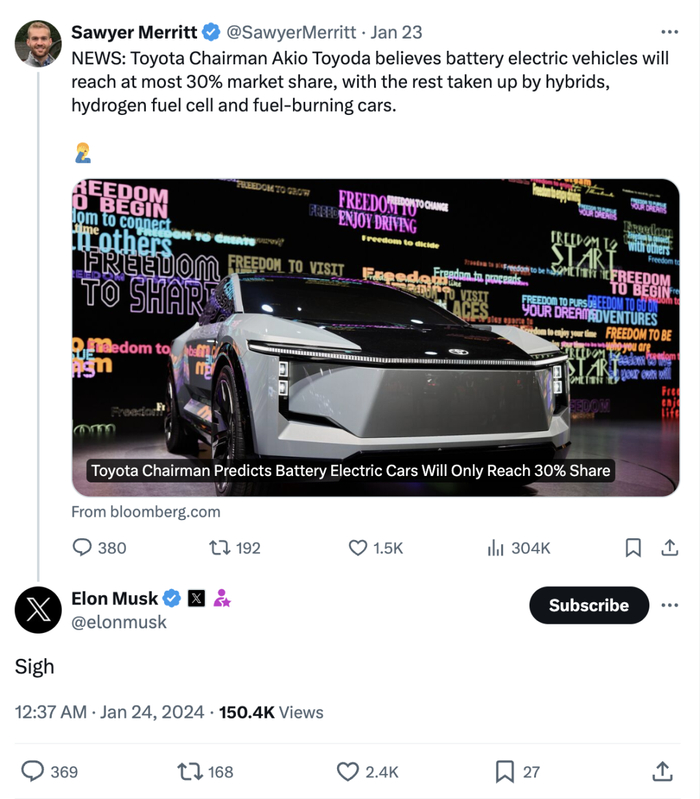Screen dimensions: 700x799
Task: Reply to Sawyer Merritt's tweet
Action: [83, 547]
